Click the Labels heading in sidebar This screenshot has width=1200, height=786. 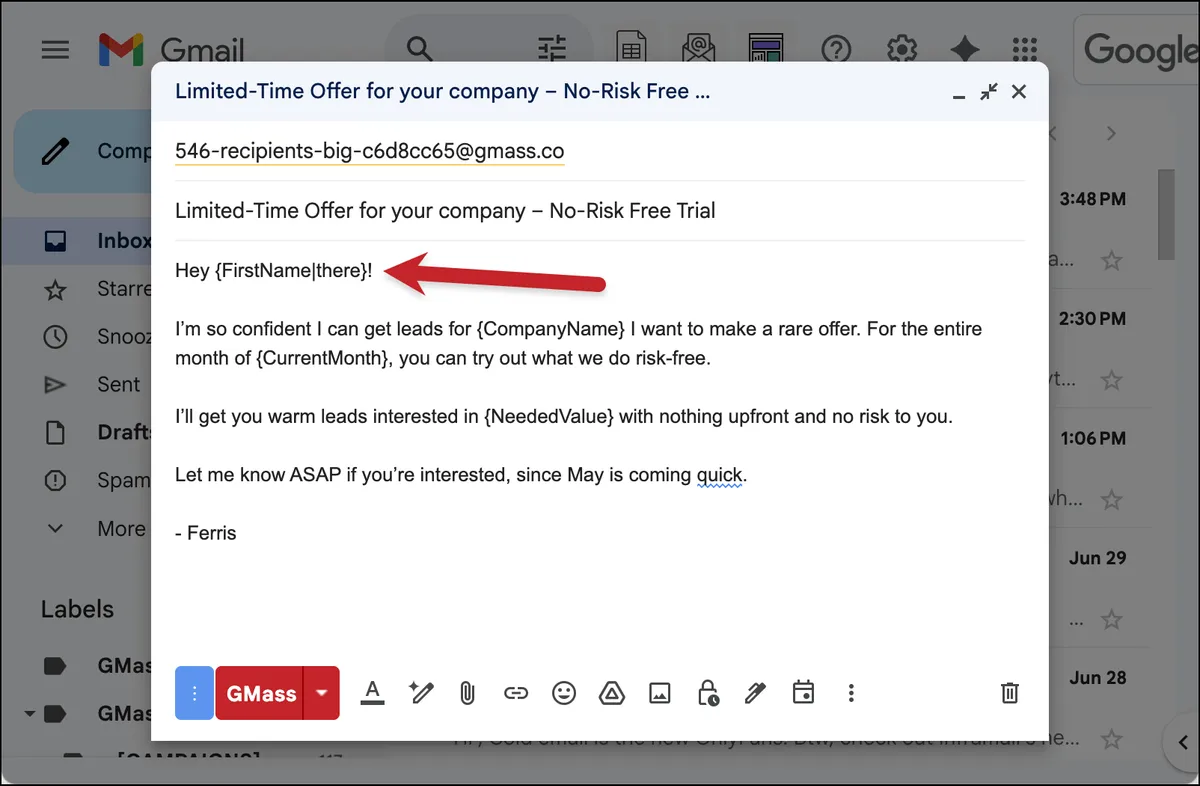pos(77,609)
